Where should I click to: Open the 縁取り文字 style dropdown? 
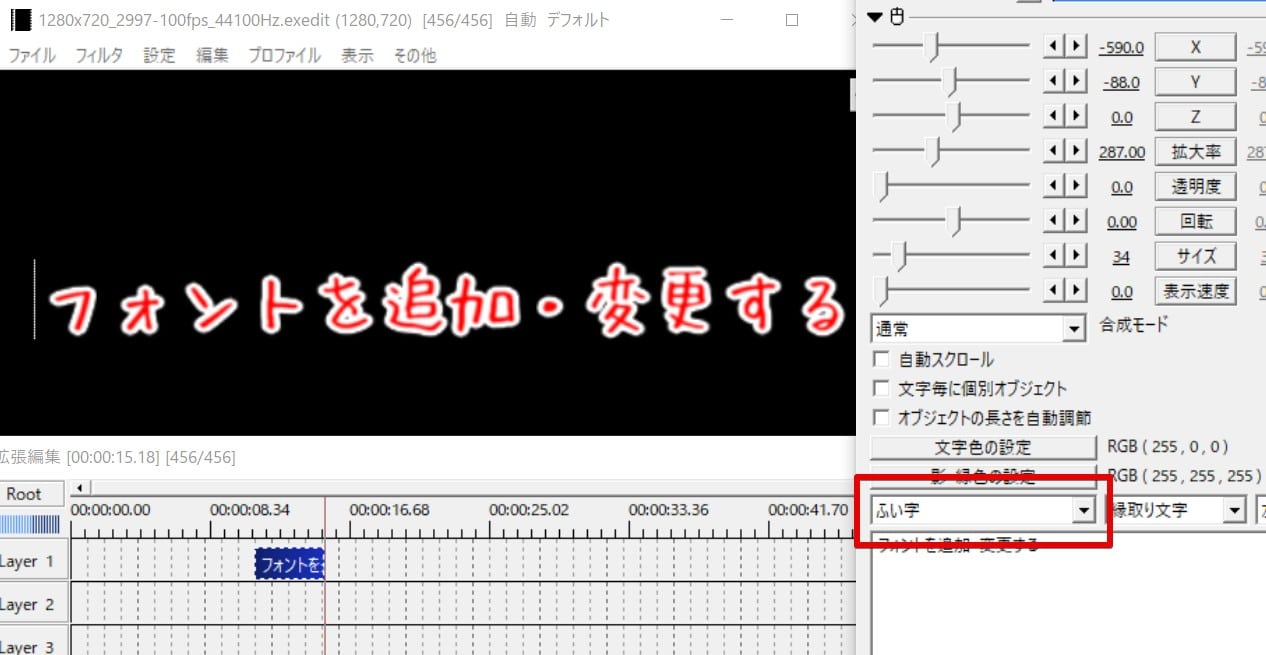coord(1178,510)
